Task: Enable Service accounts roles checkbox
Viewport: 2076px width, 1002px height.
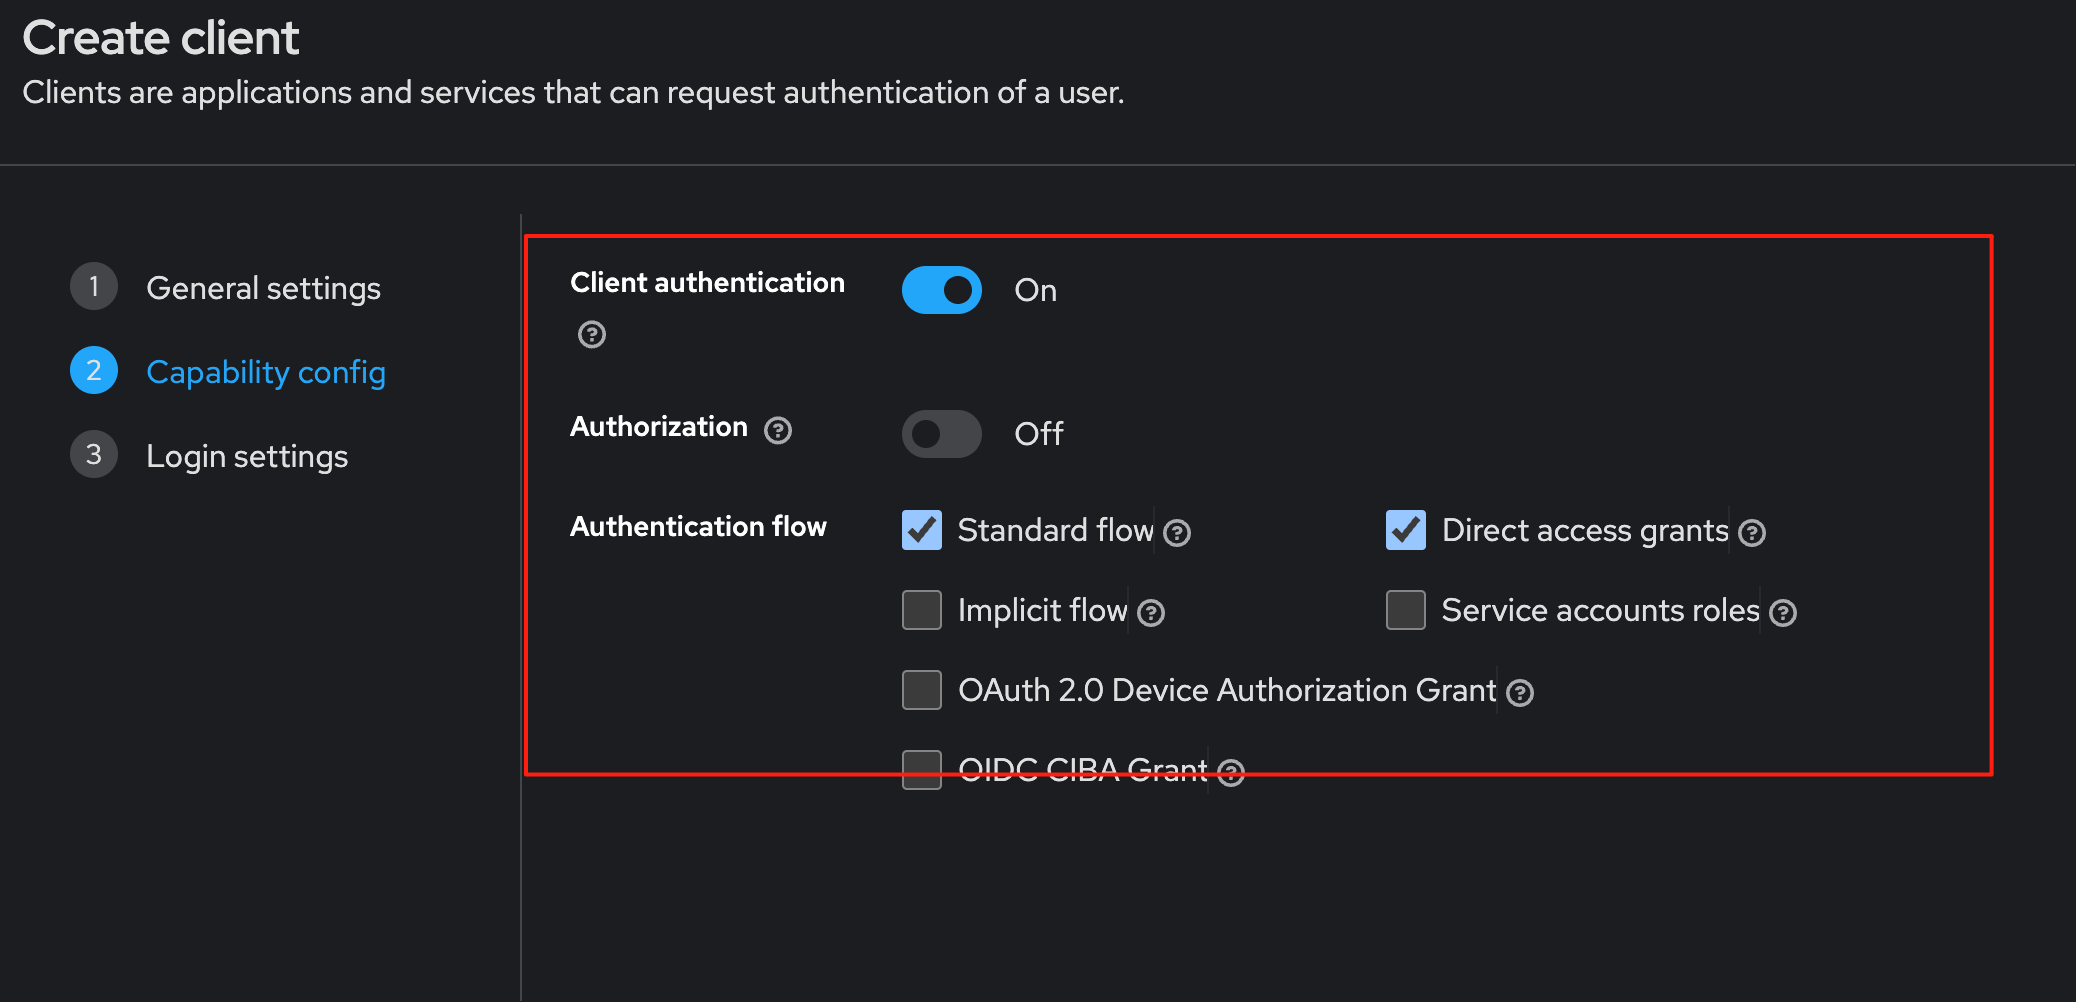Action: (1406, 610)
